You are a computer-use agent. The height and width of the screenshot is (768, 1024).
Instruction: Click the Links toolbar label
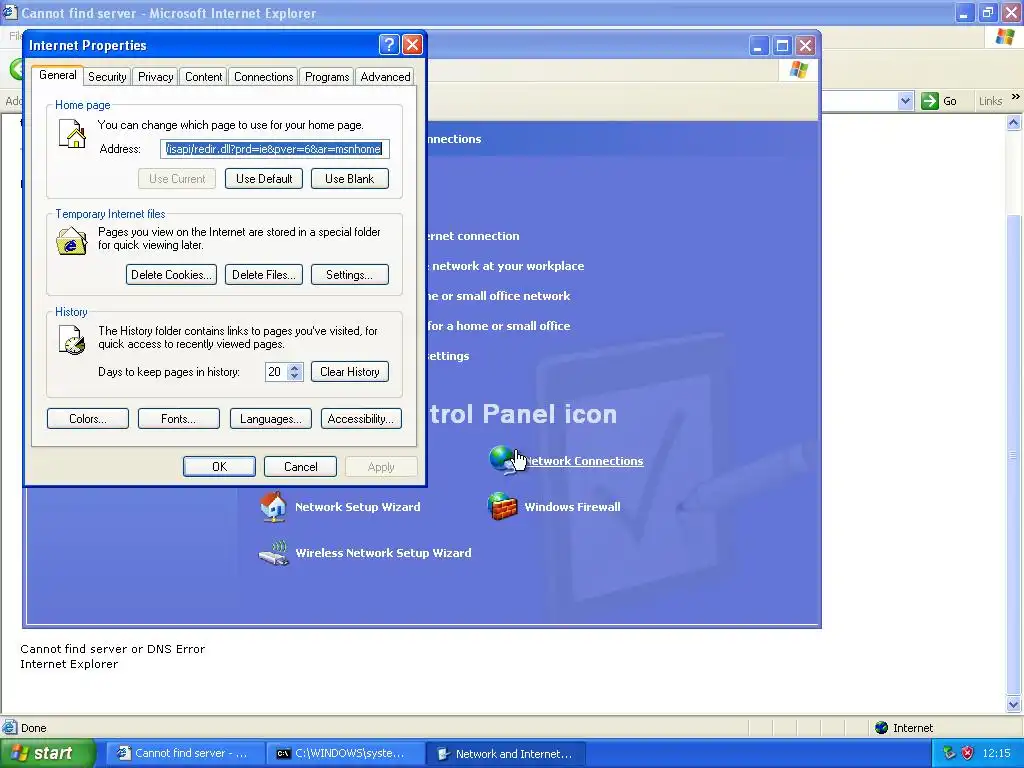pos(990,101)
